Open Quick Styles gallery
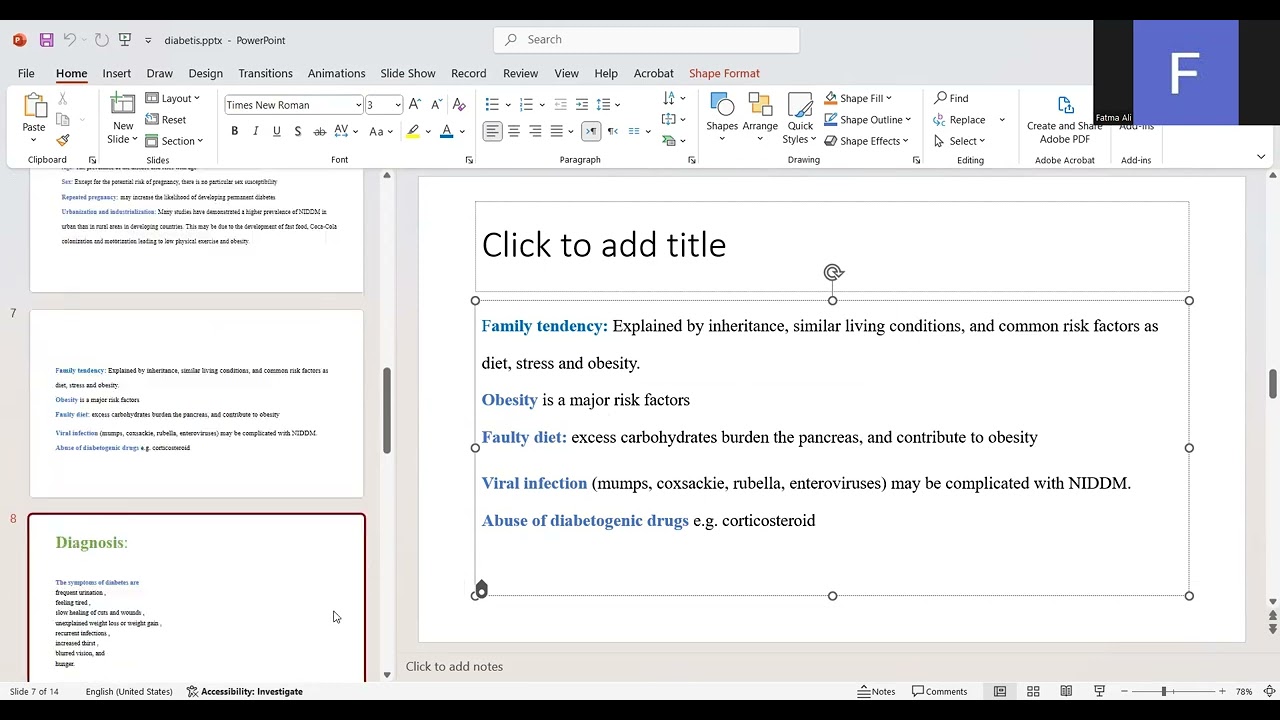 coord(800,118)
